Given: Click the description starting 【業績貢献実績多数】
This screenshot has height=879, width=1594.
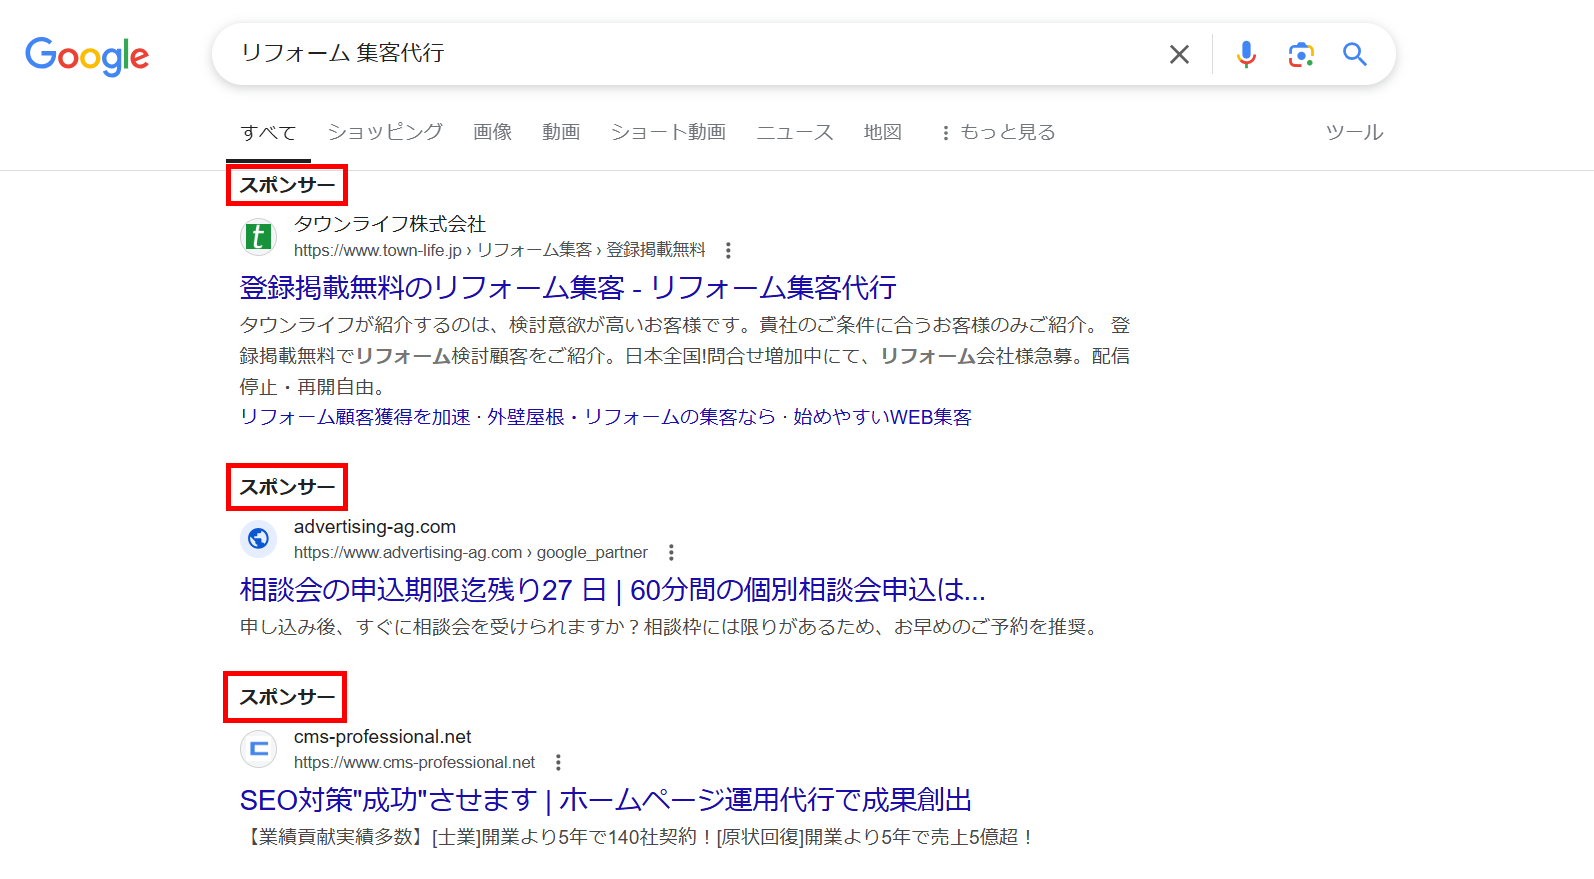Looking at the screenshot, I should [x=639, y=837].
